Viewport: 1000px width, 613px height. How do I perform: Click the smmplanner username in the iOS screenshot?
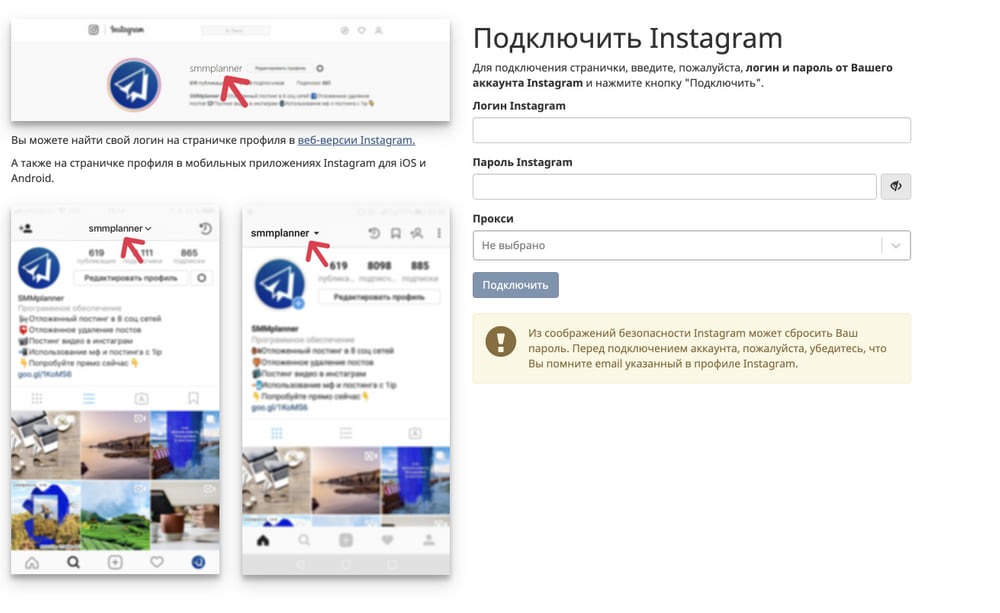coord(120,228)
